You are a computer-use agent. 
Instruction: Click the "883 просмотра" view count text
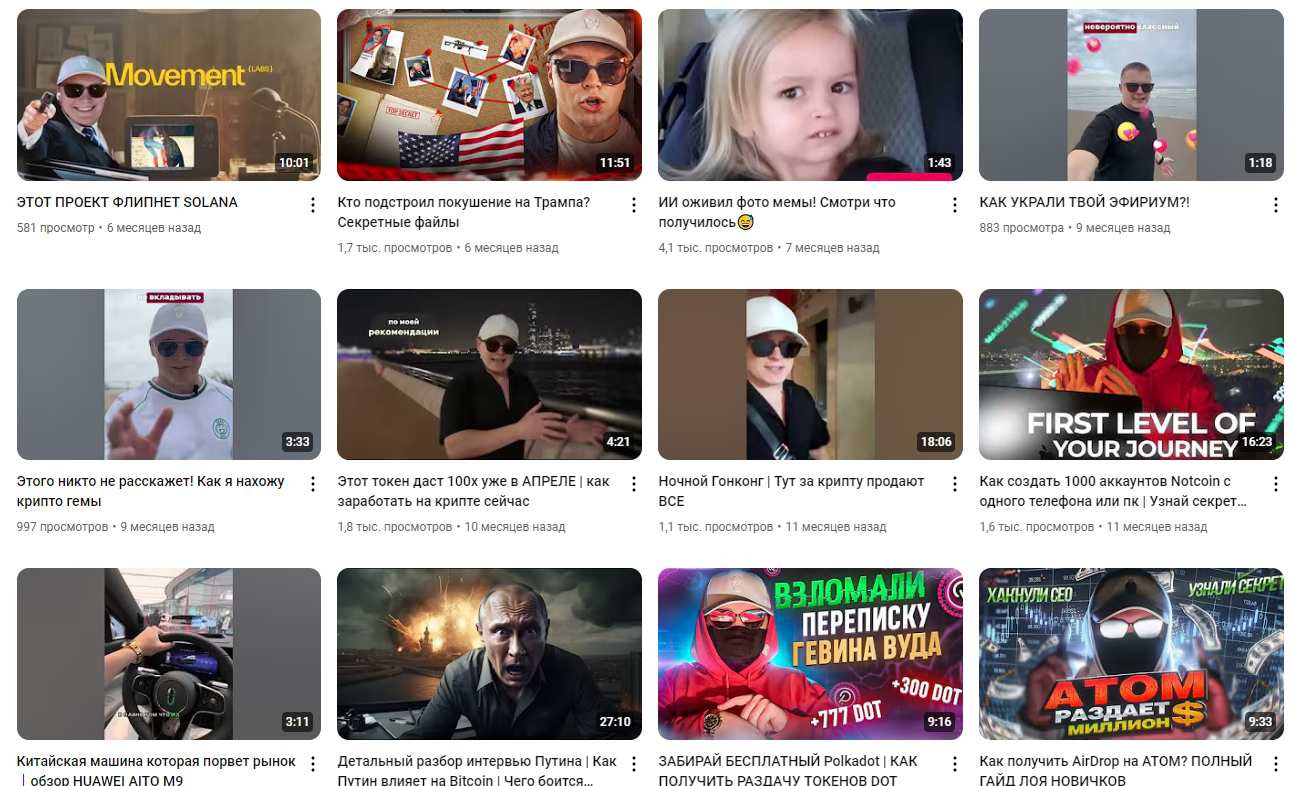pyautogui.click(x=1022, y=228)
